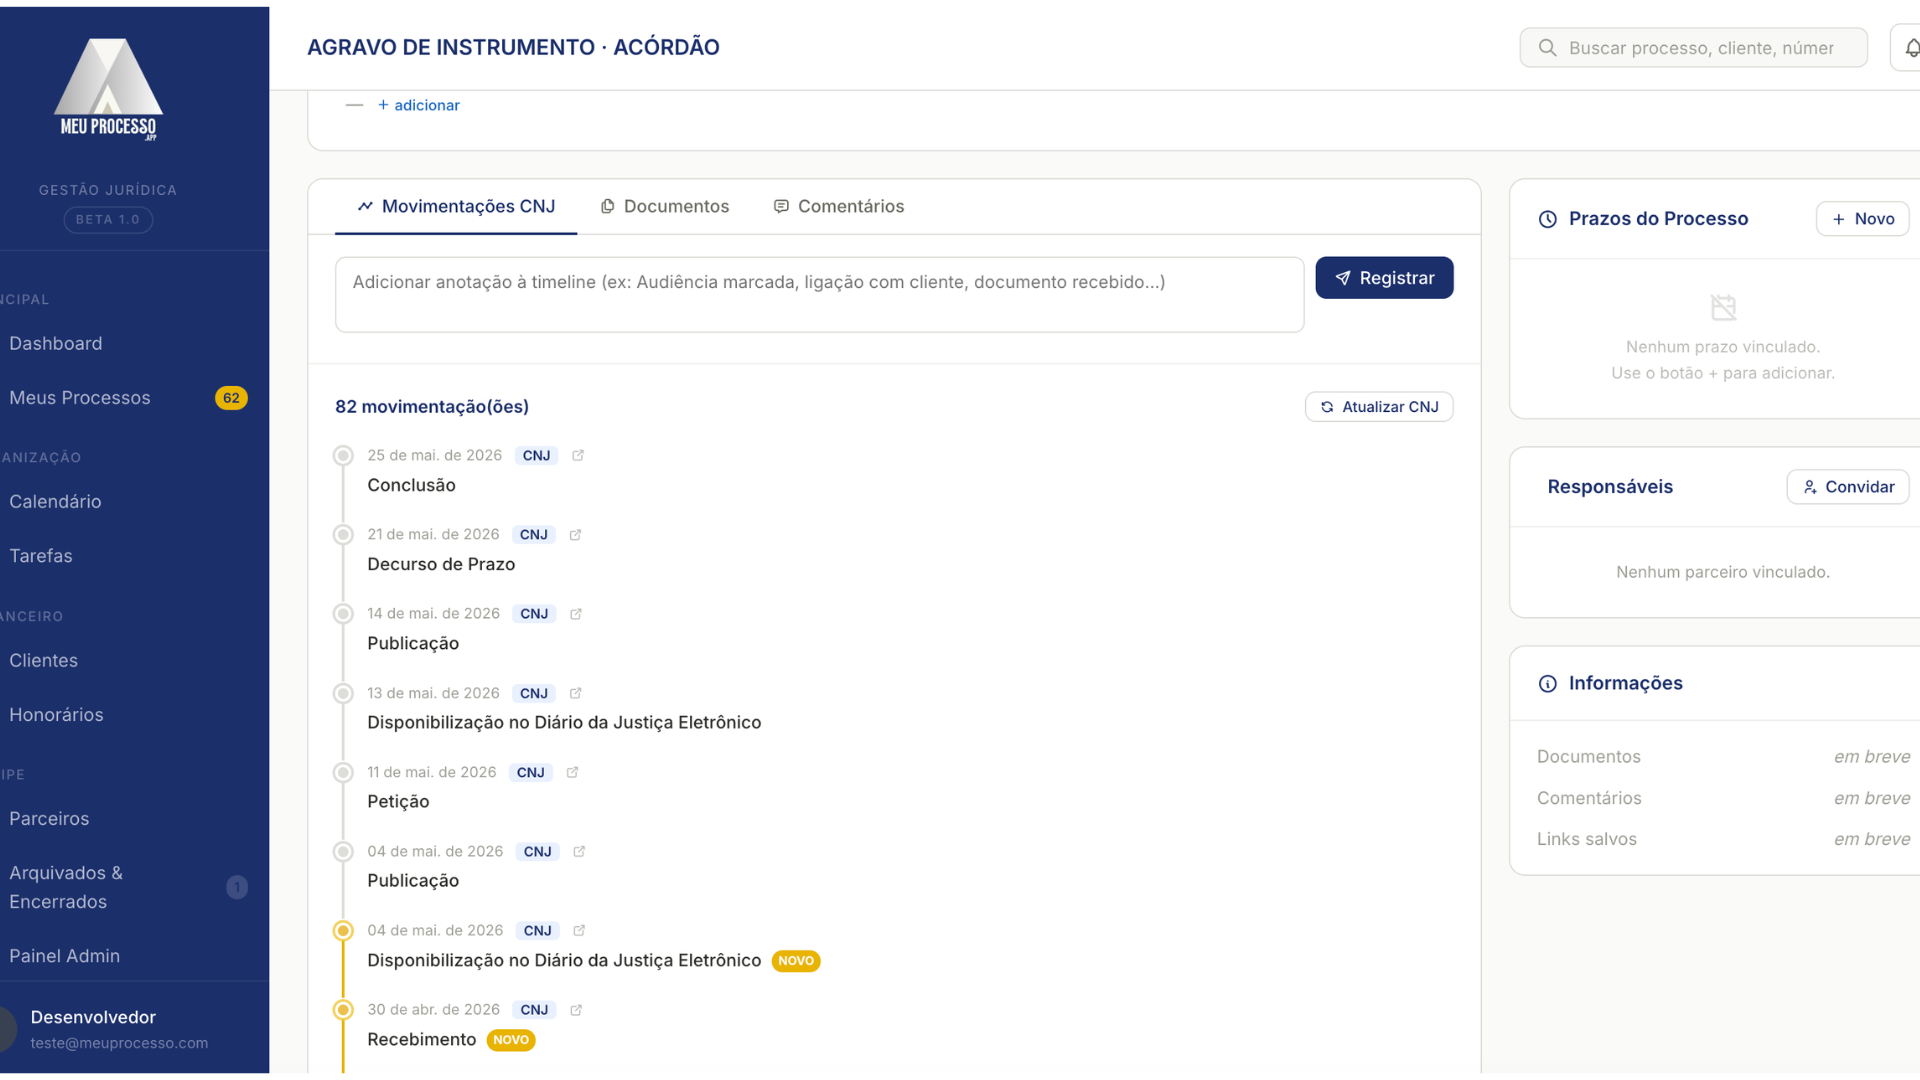This screenshot has width=1920, height=1080.
Task: Click the NOVO badge on 04 de mai. Disponibilização
Action: click(x=796, y=961)
